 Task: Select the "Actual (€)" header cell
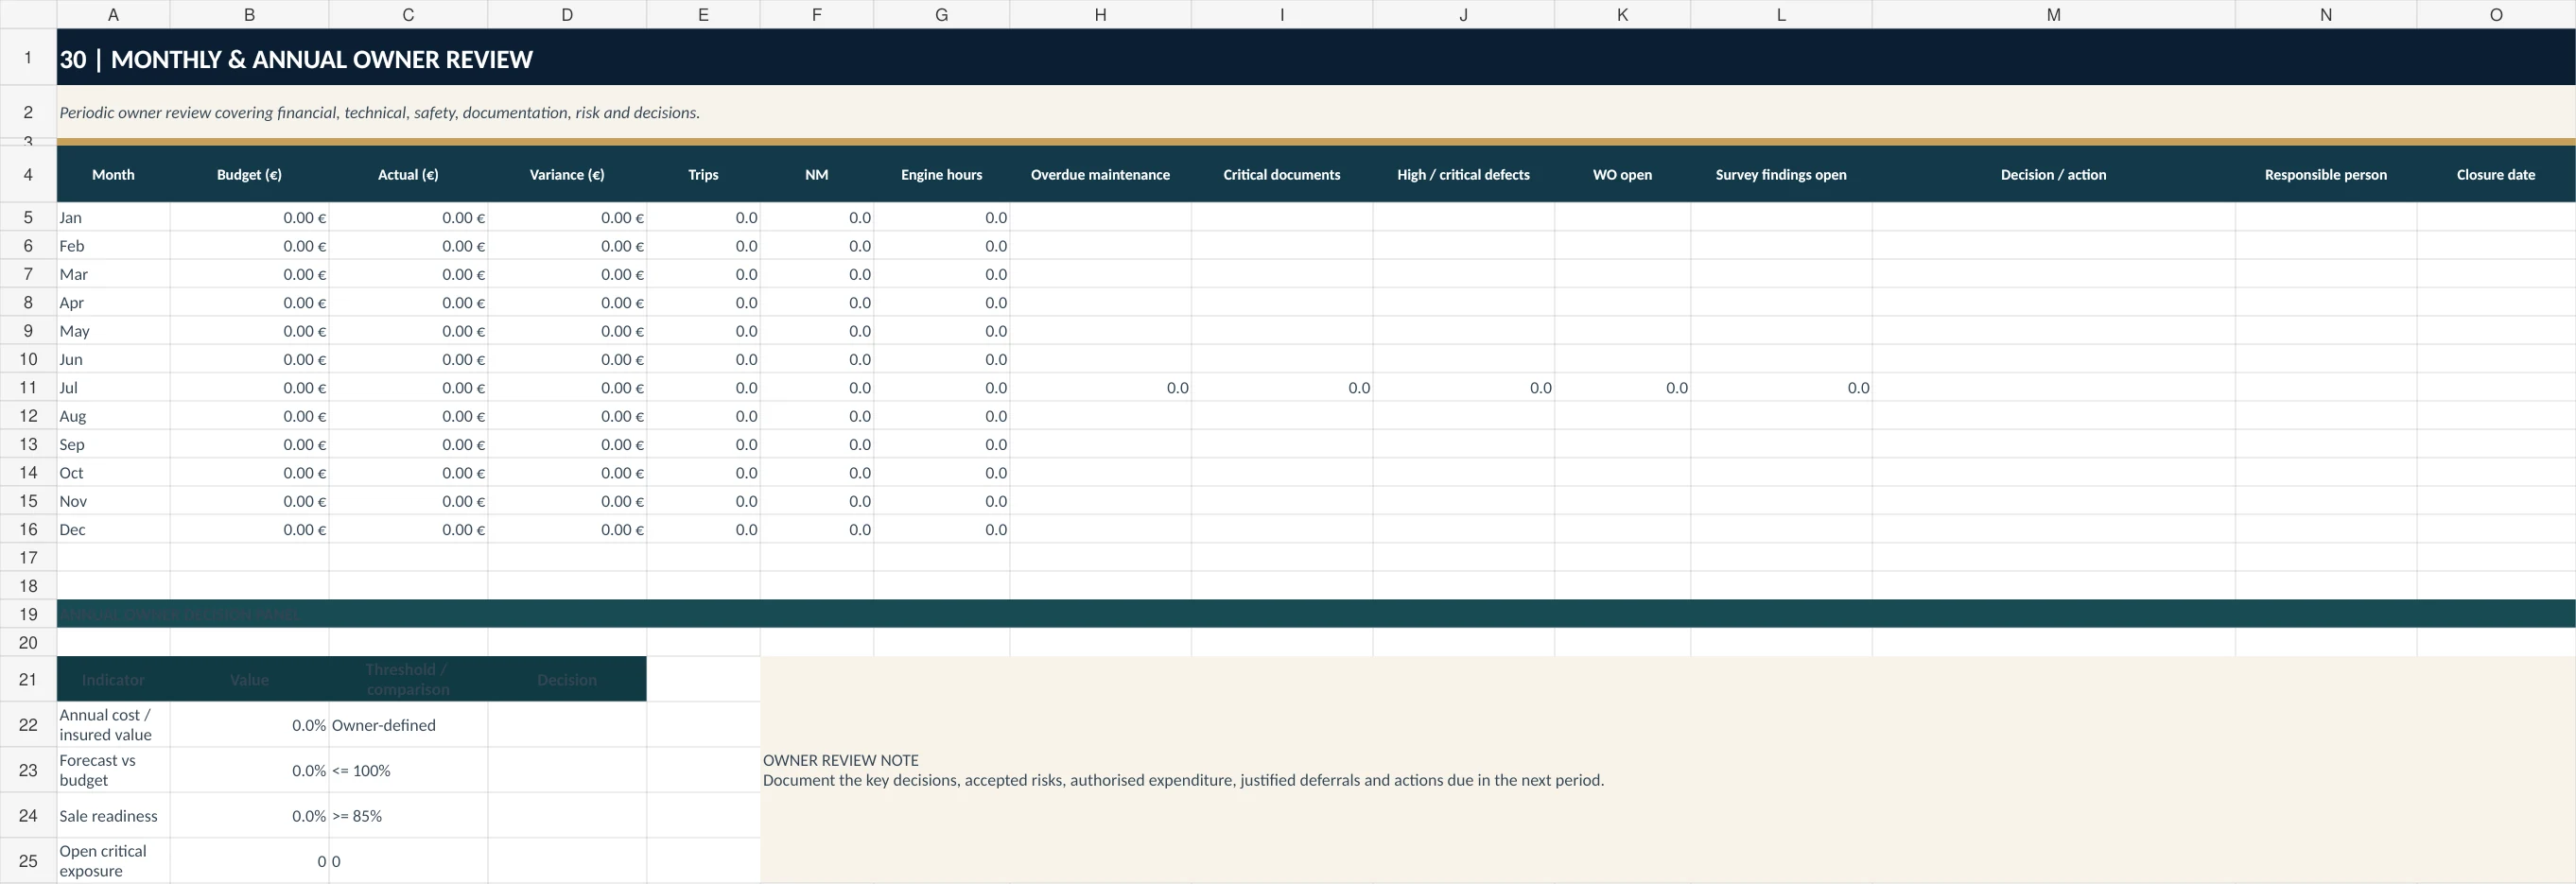click(408, 174)
